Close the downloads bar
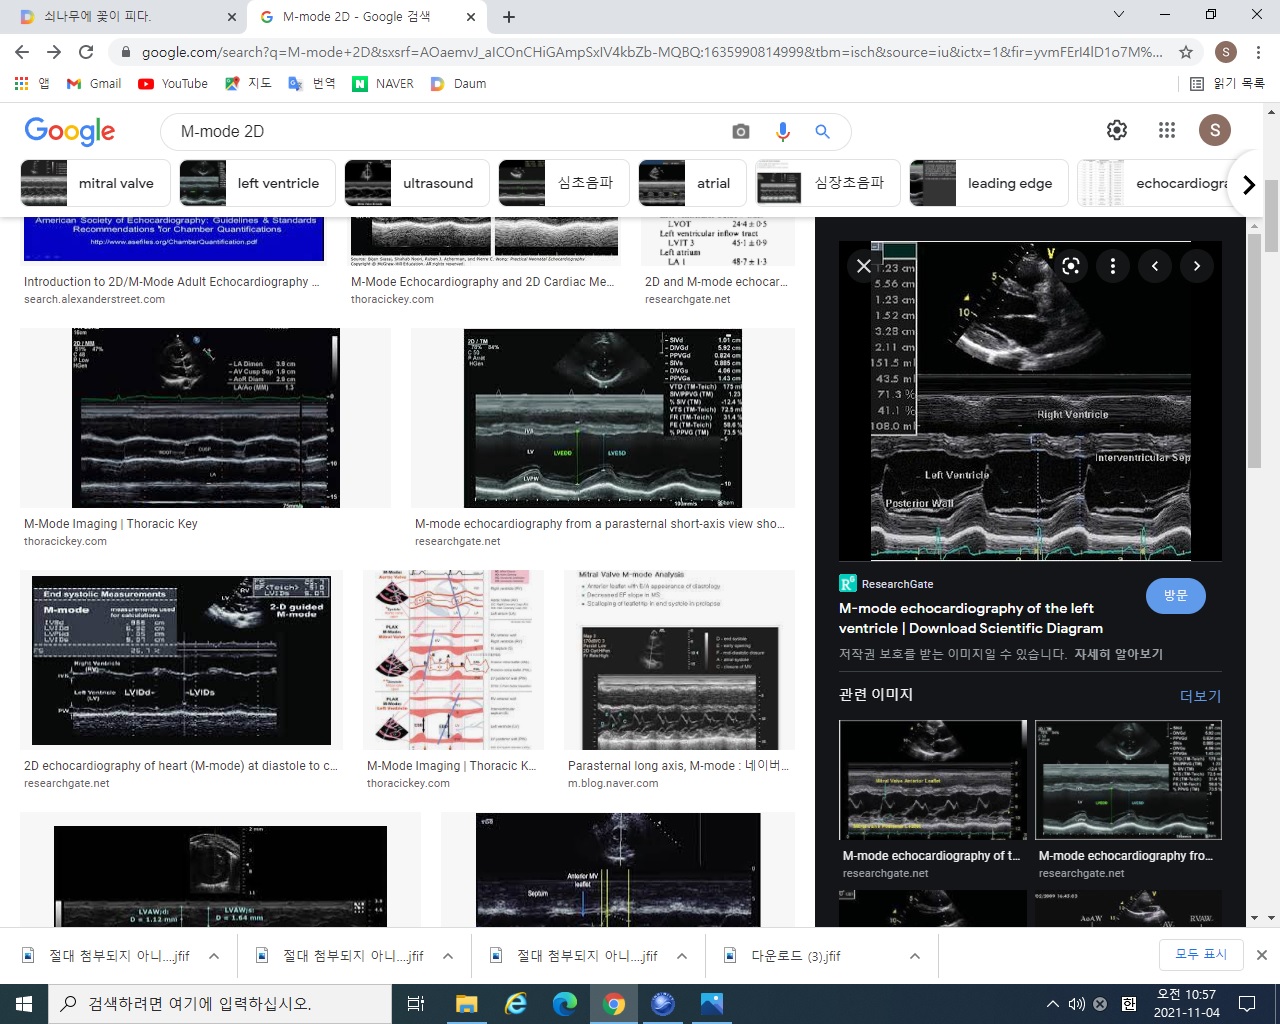Screen dimensions: 1280x1024 [x=1262, y=955]
